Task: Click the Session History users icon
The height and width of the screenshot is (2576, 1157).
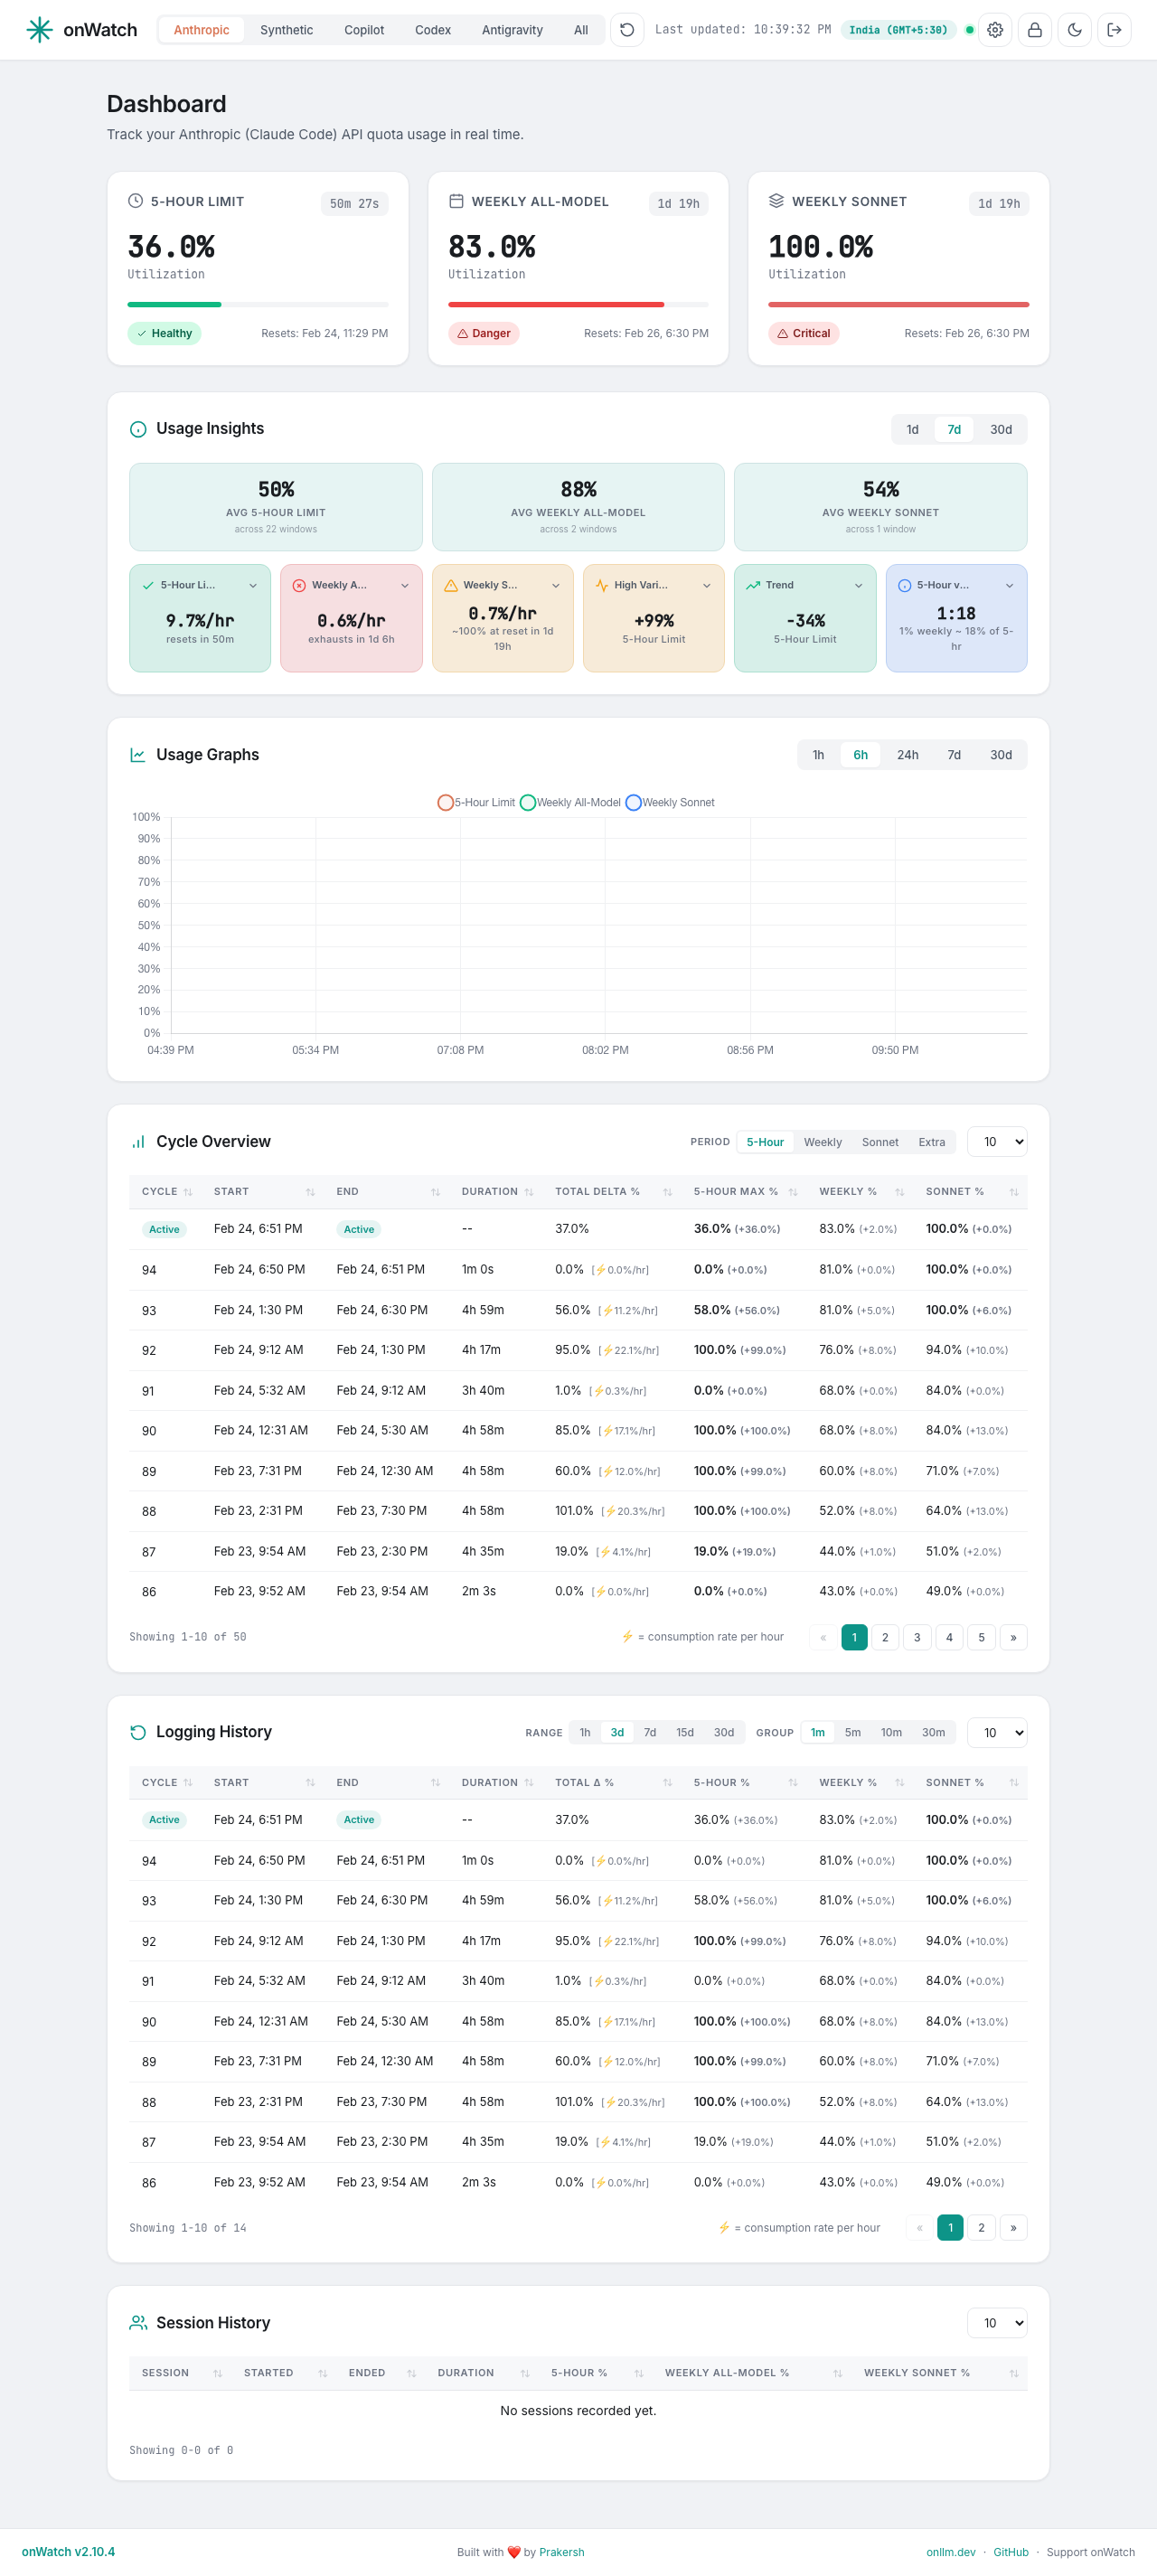Action: 138,2322
